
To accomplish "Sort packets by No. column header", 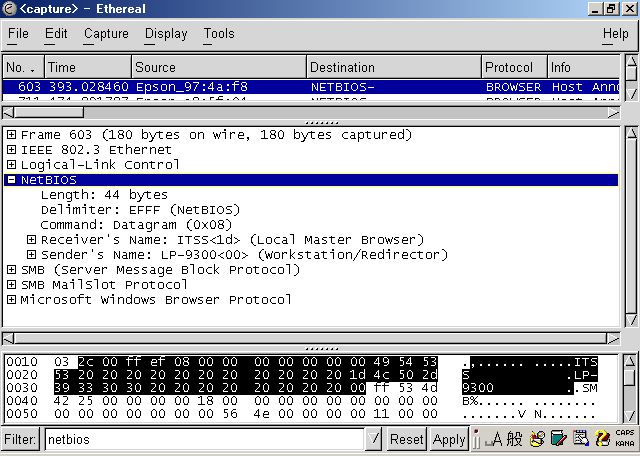I will coord(23,67).
